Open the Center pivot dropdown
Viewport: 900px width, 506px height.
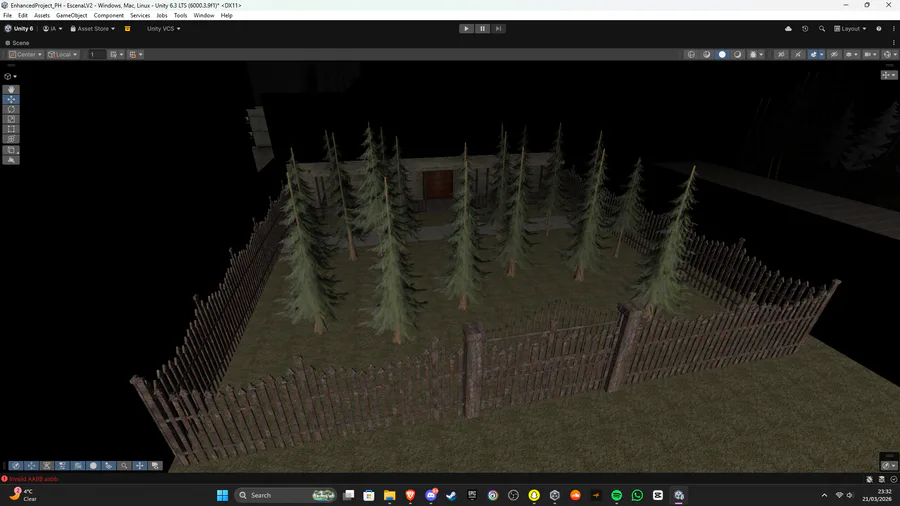click(25, 55)
